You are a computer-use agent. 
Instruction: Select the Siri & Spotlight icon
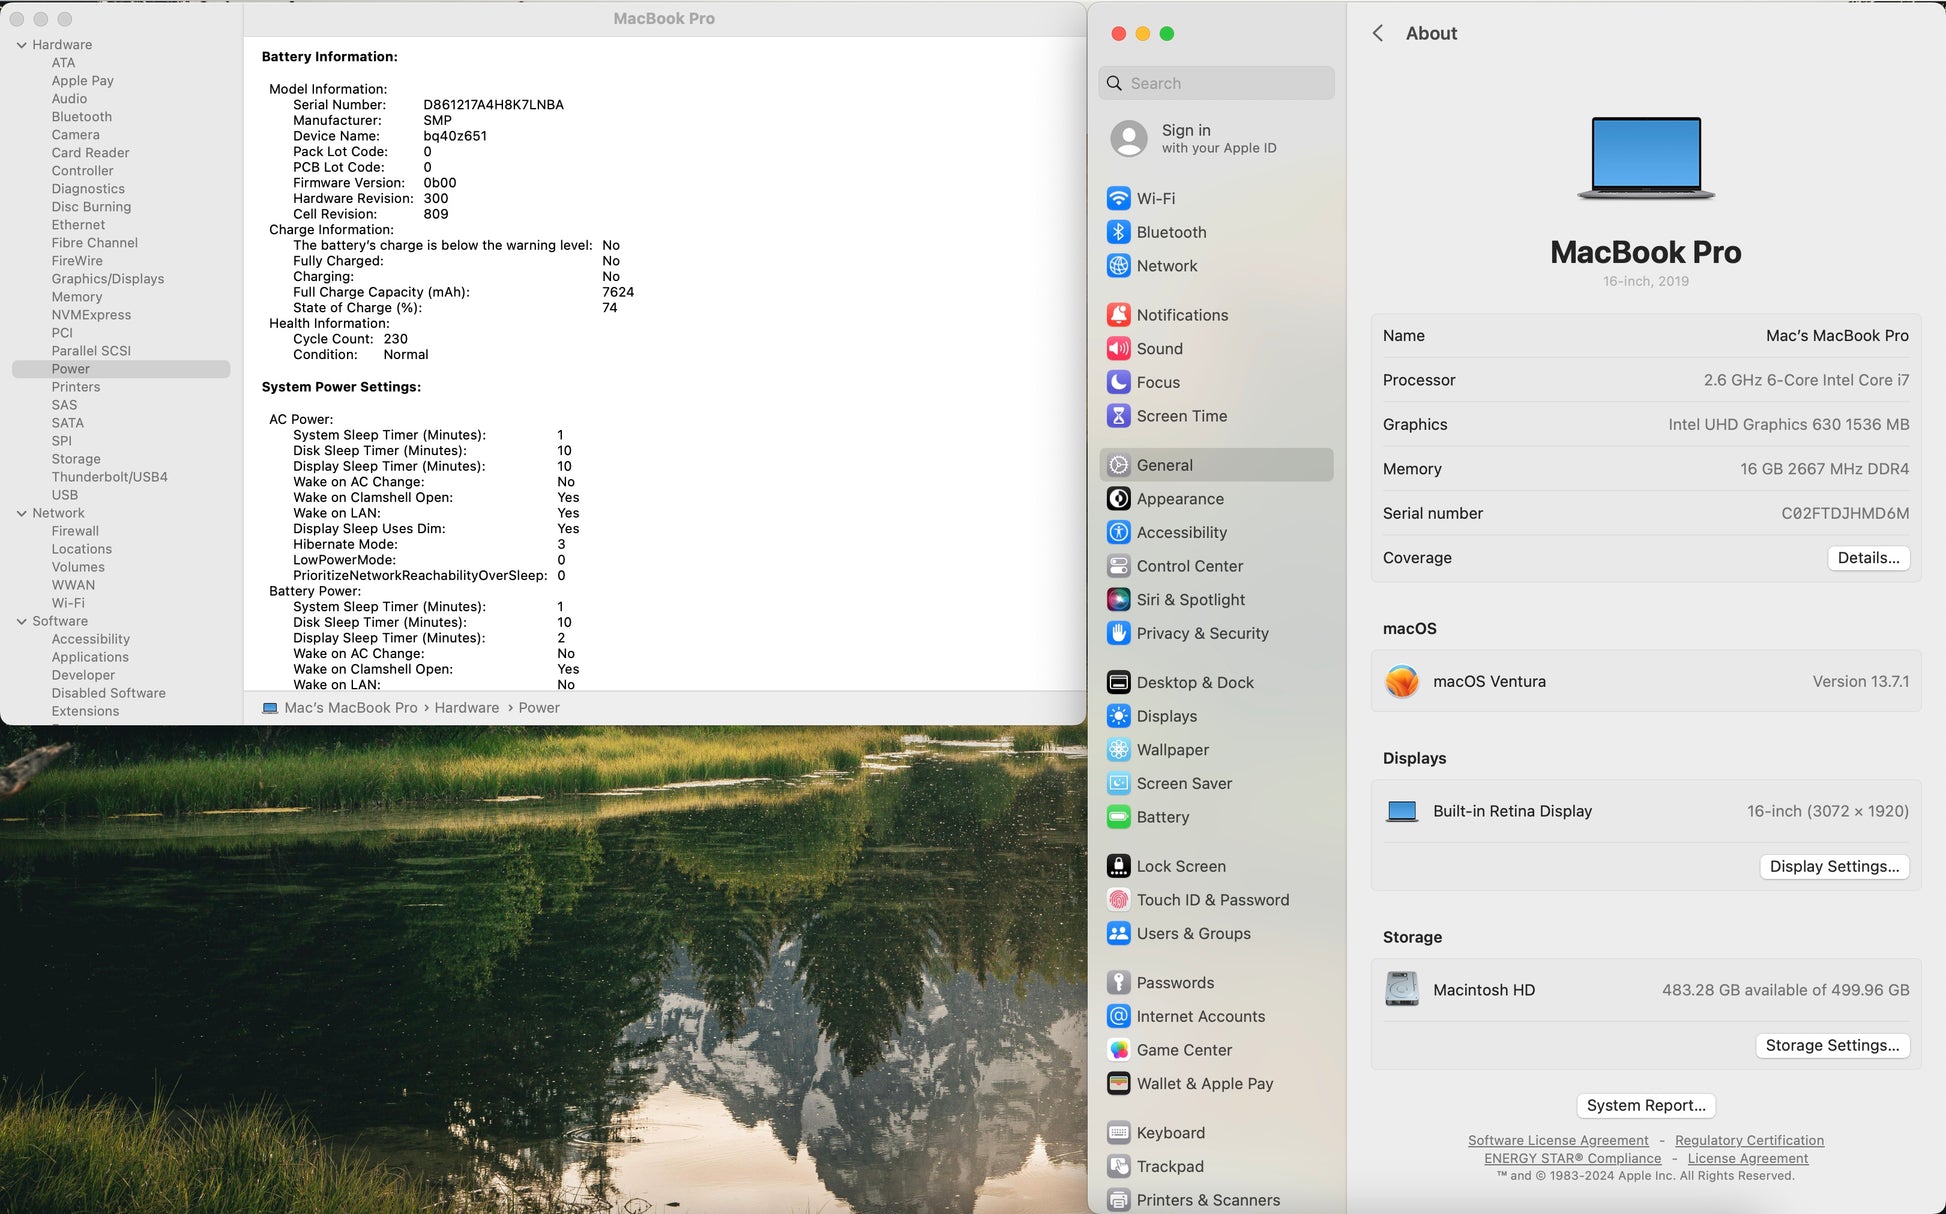coord(1118,599)
